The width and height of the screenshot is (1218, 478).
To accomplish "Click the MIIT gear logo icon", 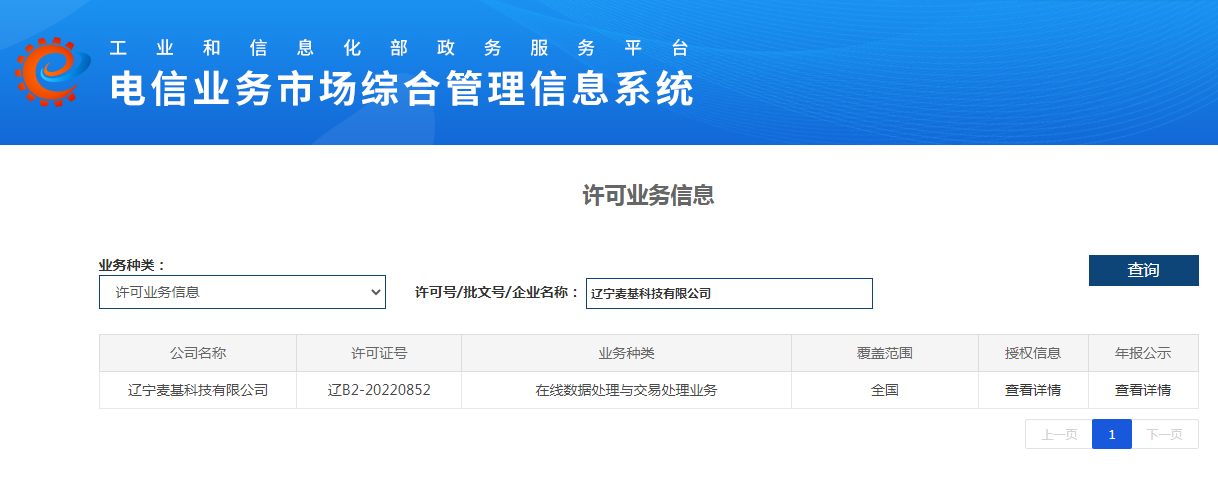I will (52, 73).
